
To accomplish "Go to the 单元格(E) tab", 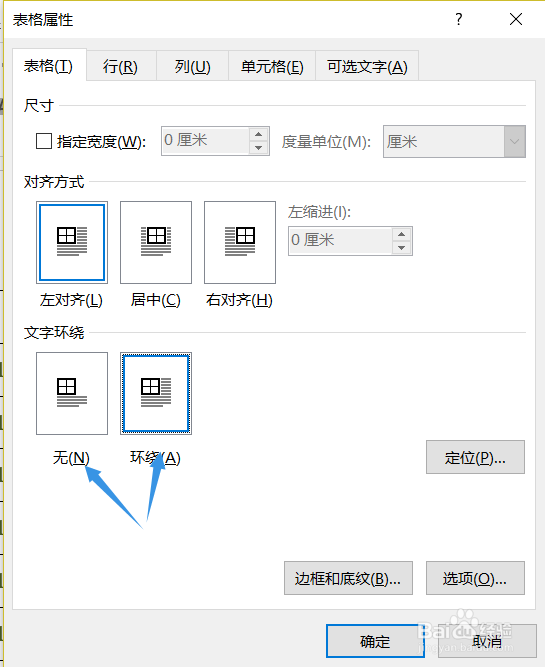I will (x=272, y=67).
